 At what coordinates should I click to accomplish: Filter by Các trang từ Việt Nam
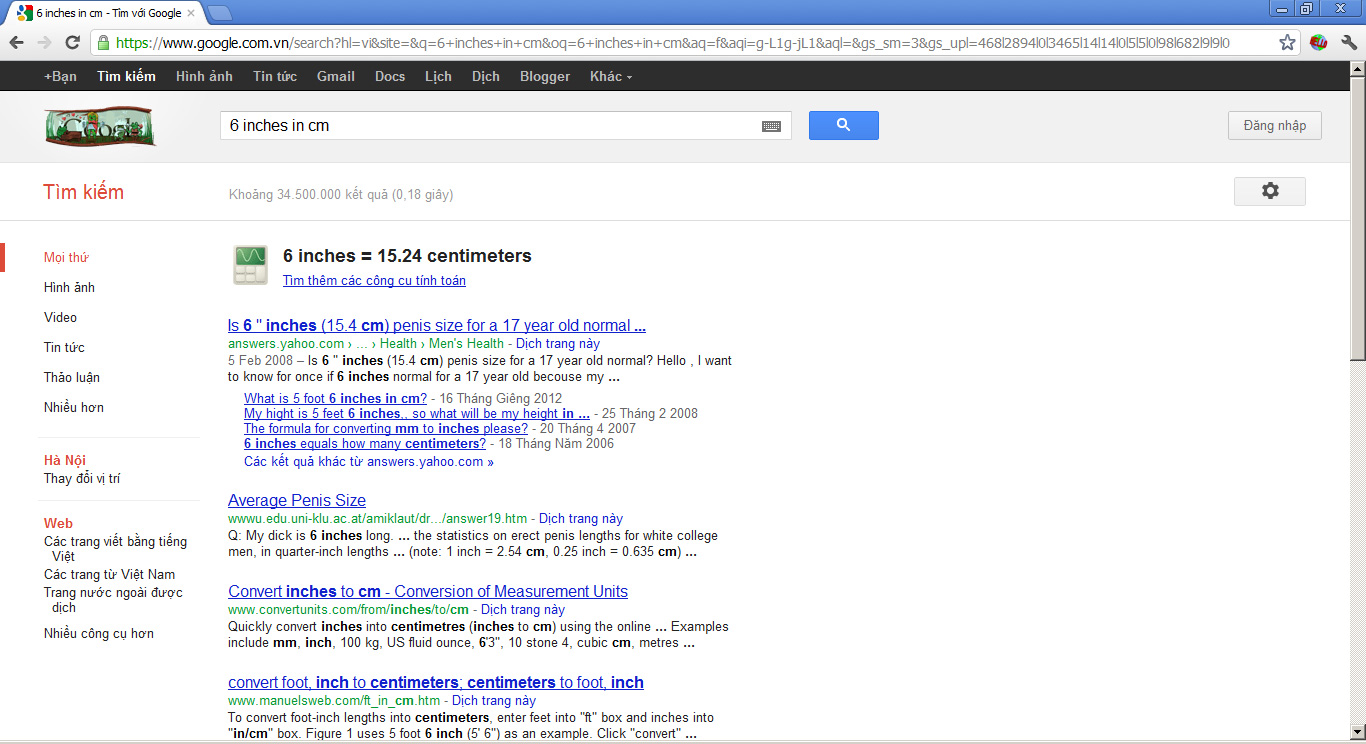tap(109, 574)
